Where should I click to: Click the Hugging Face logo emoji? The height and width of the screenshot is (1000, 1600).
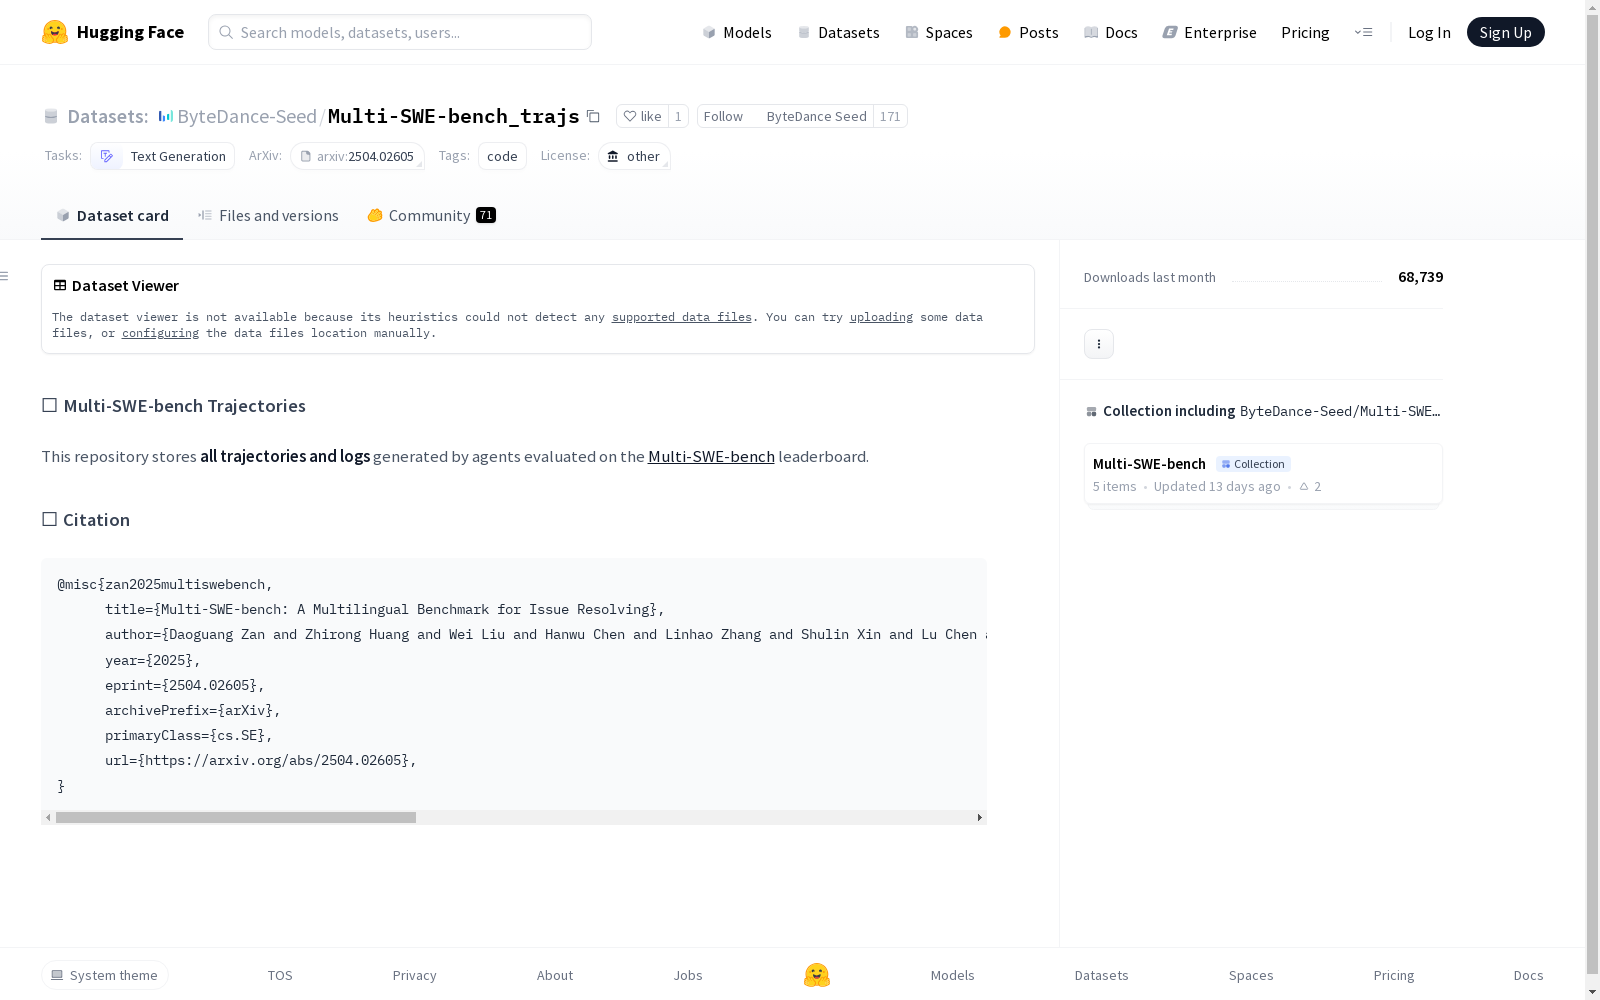coord(55,32)
